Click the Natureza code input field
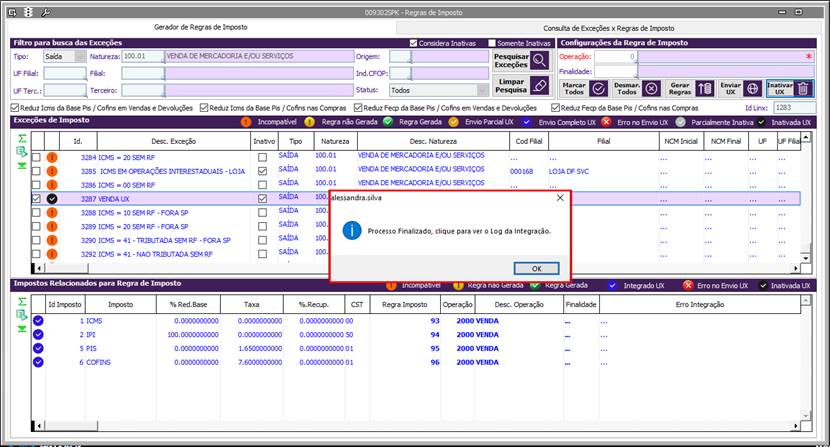The image size is (830, 447). [141, 57]
